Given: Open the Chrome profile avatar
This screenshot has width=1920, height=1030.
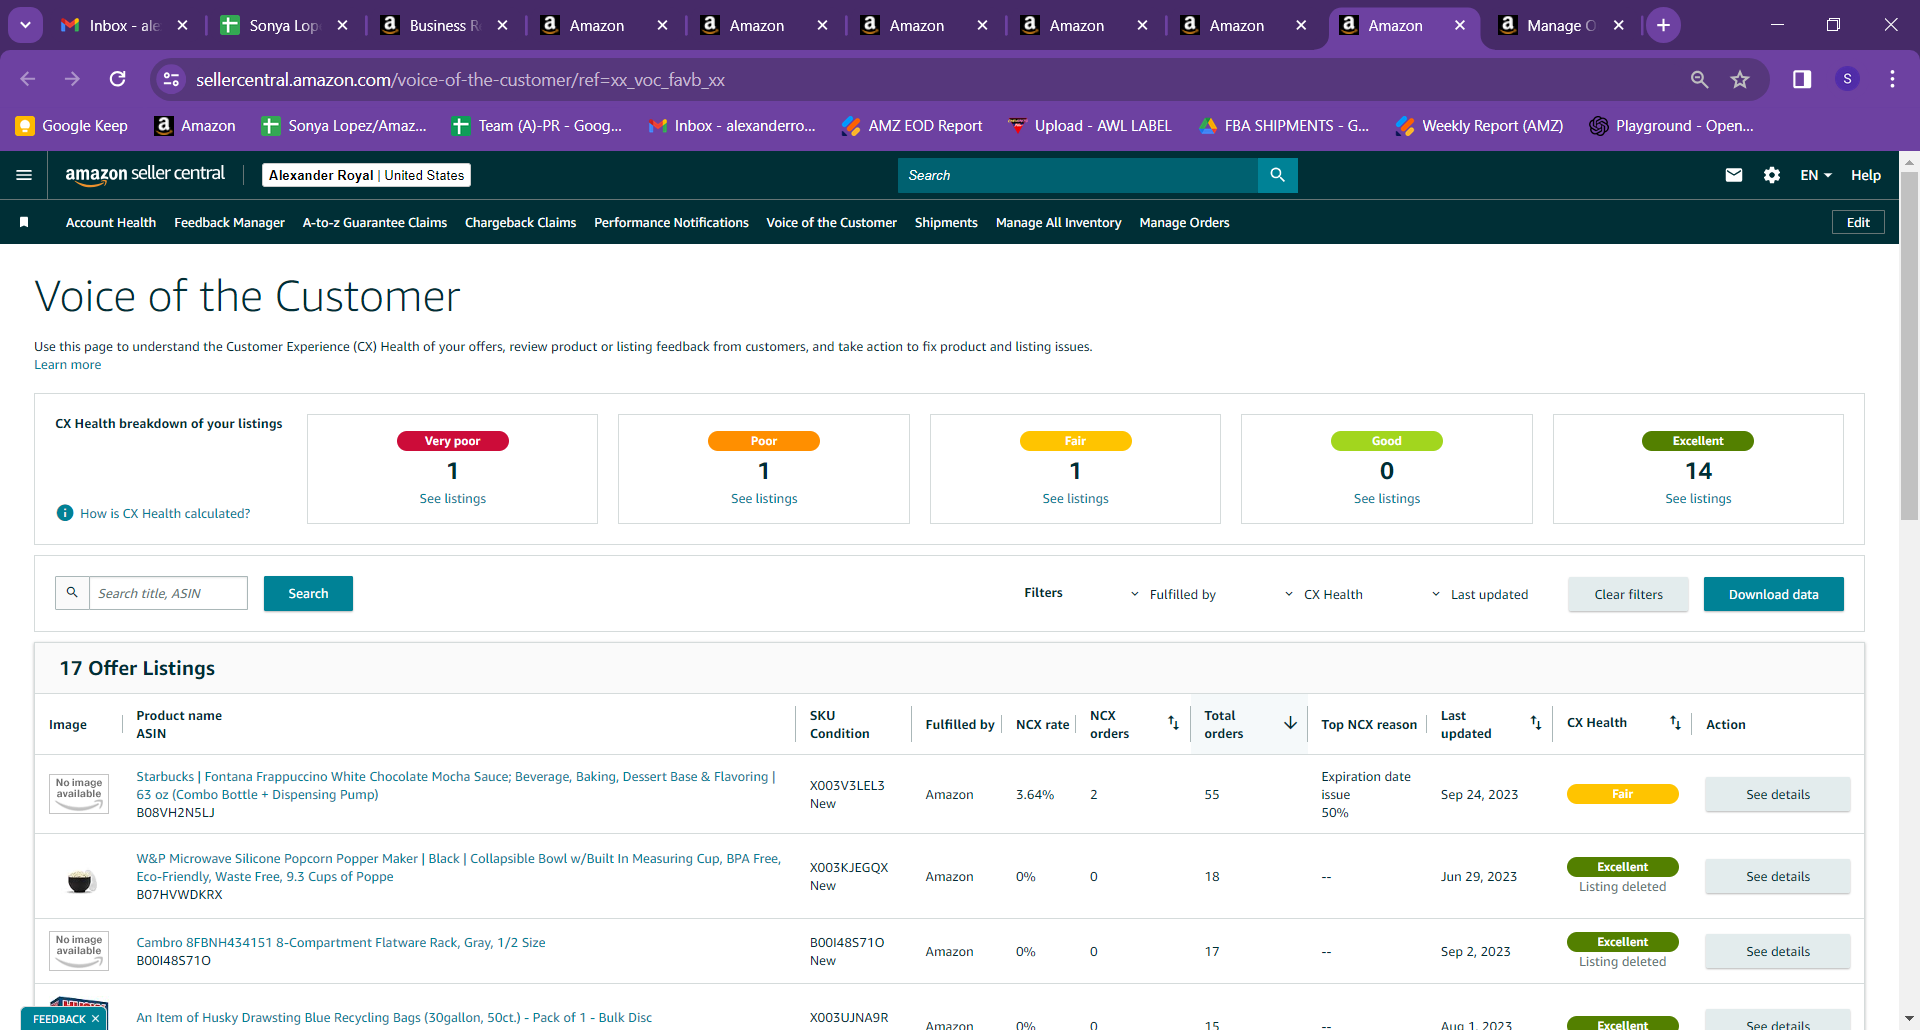Looking at the screenshot, I should (x=1847, y=79).
